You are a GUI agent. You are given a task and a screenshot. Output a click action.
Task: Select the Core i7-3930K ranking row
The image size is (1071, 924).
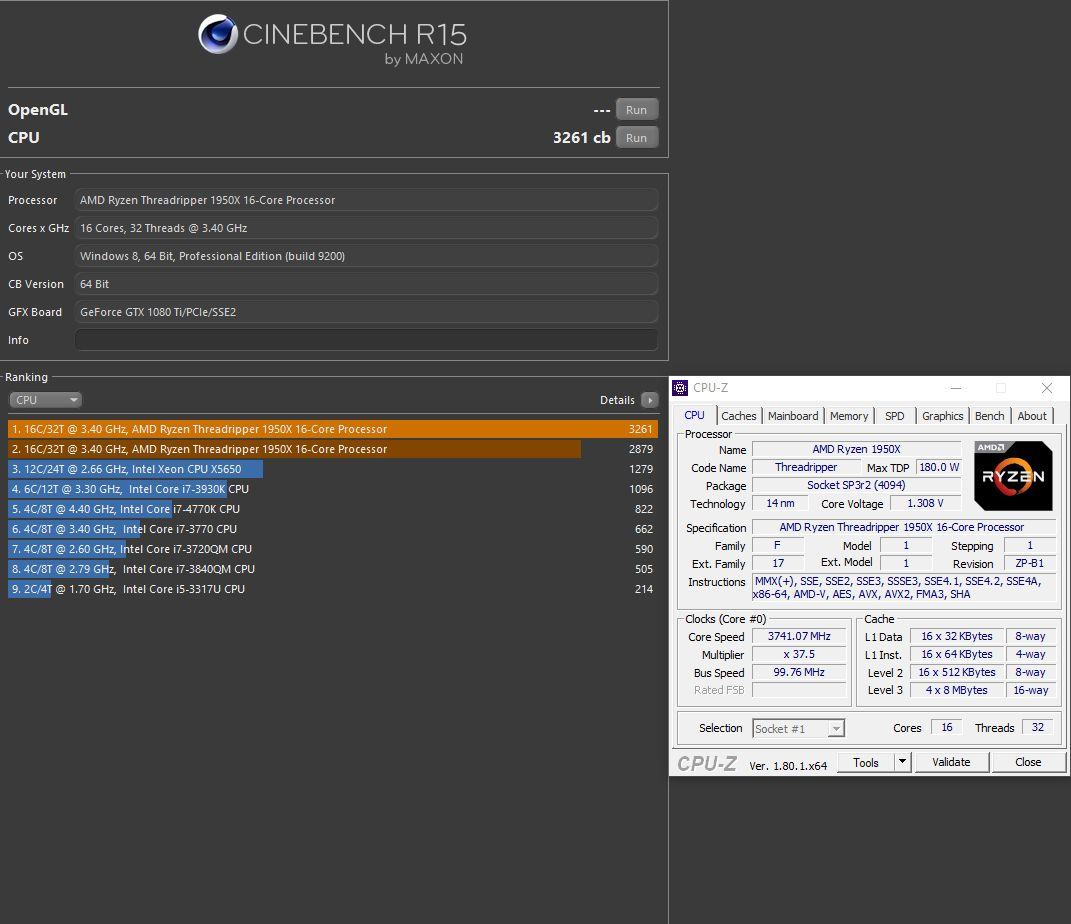tap(333, 489)
